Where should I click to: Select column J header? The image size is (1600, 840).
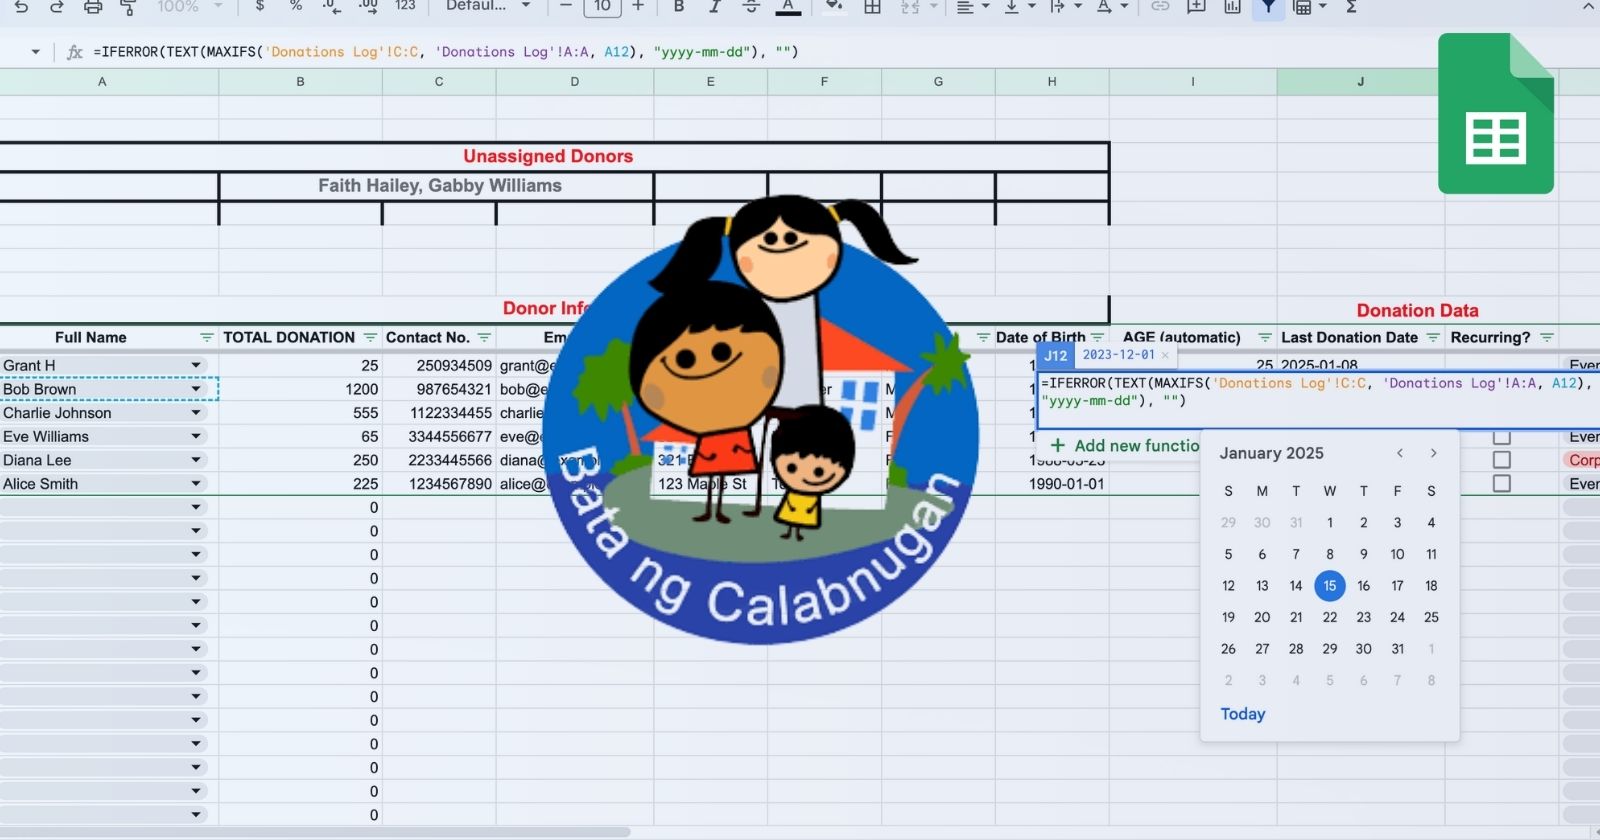[x=1360, y=82]
